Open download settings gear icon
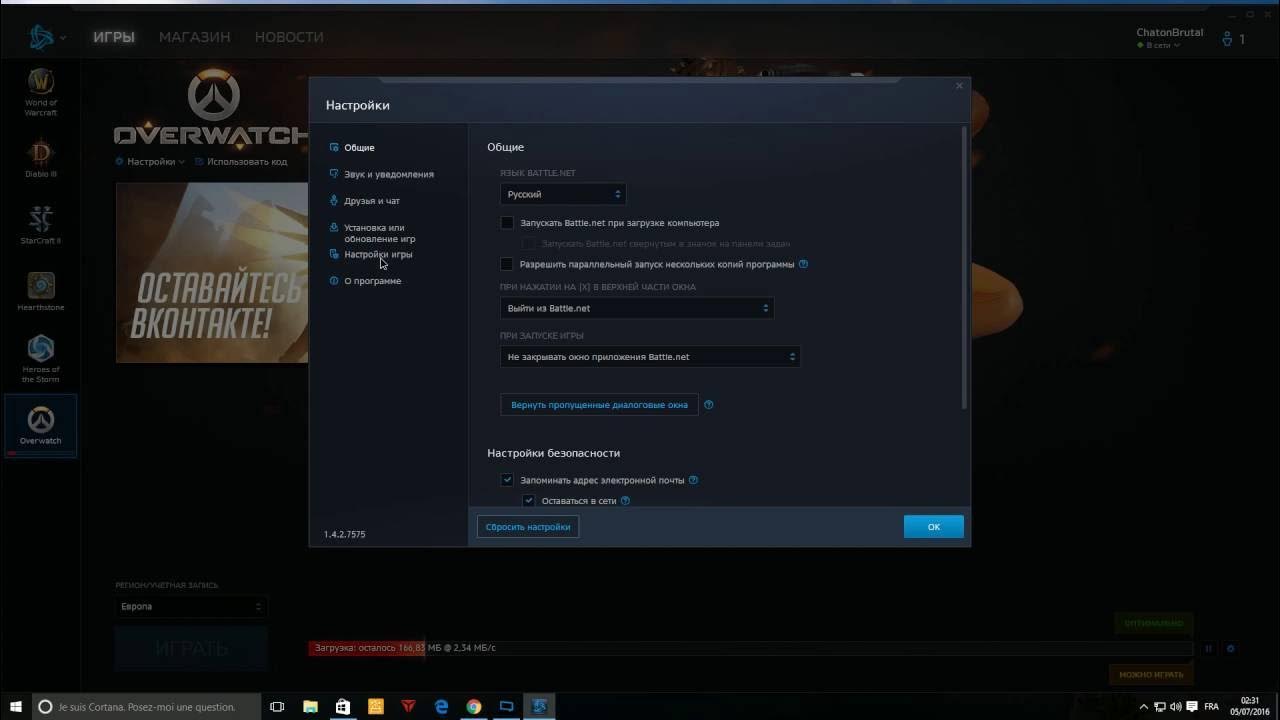Screen dimensions: 1280x720 click(1230, 648)
